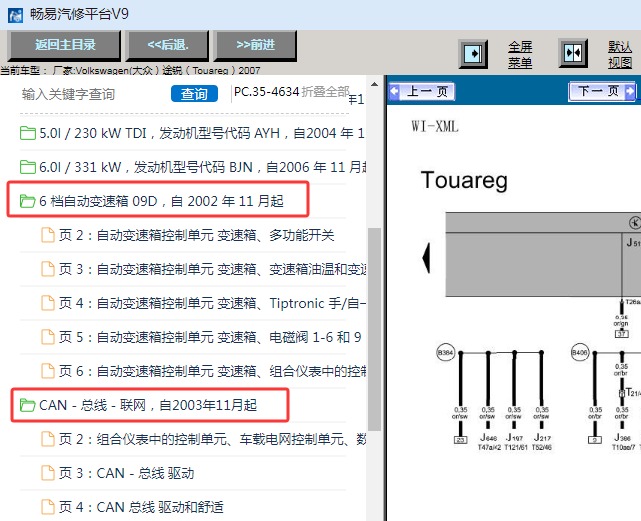Click folder icon of 5.0l TDI entry
The width and height of the screenshot is (641, 521).
click(x=28, y=133)
